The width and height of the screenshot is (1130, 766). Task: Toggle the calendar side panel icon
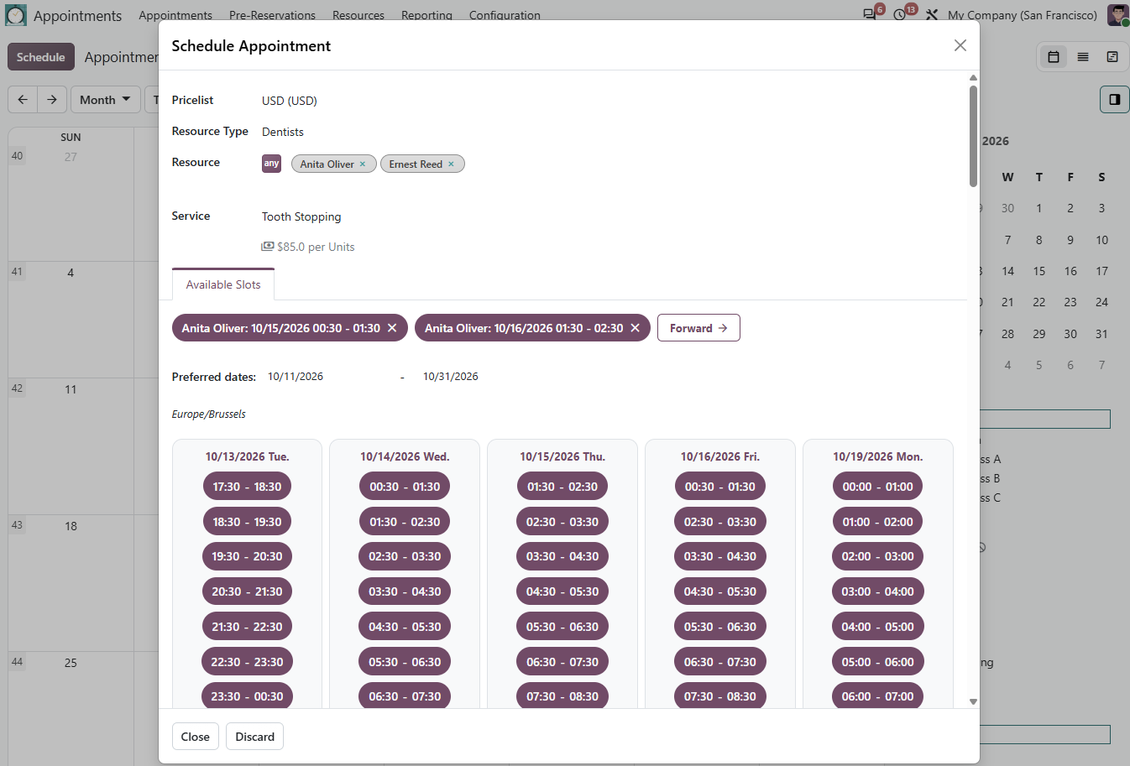1114,99
